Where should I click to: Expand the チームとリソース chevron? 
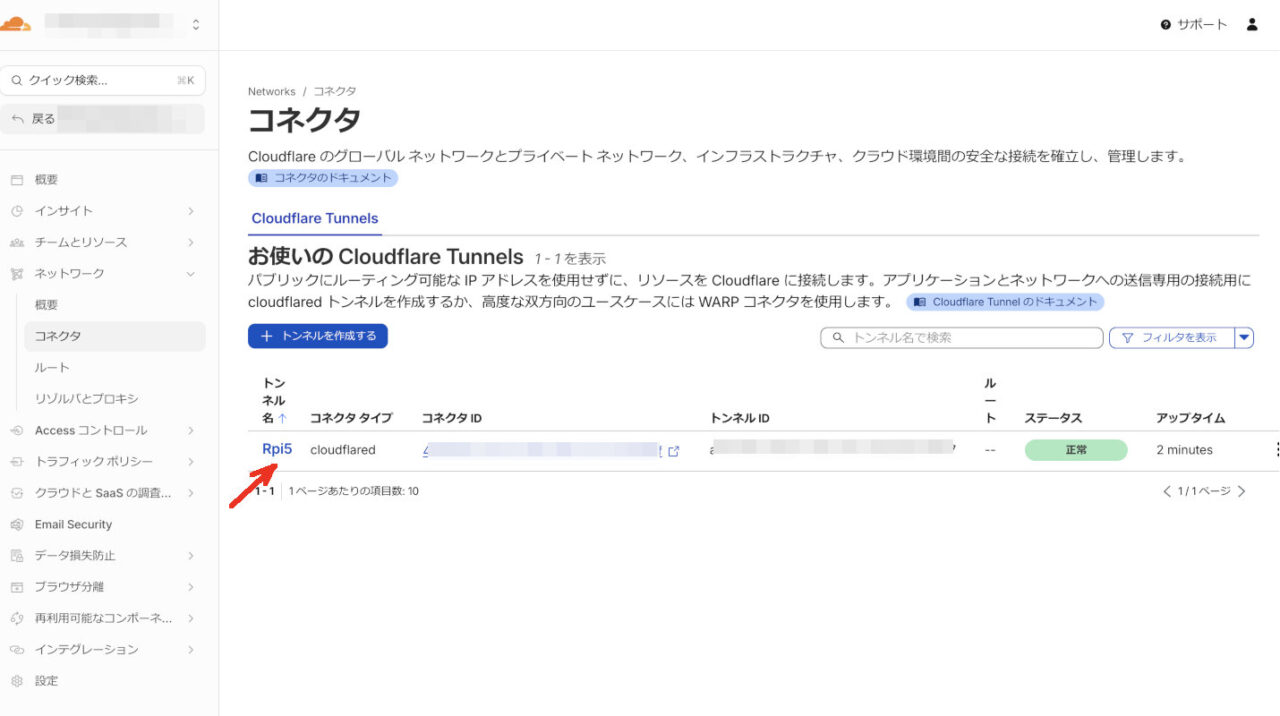[191, 242]
